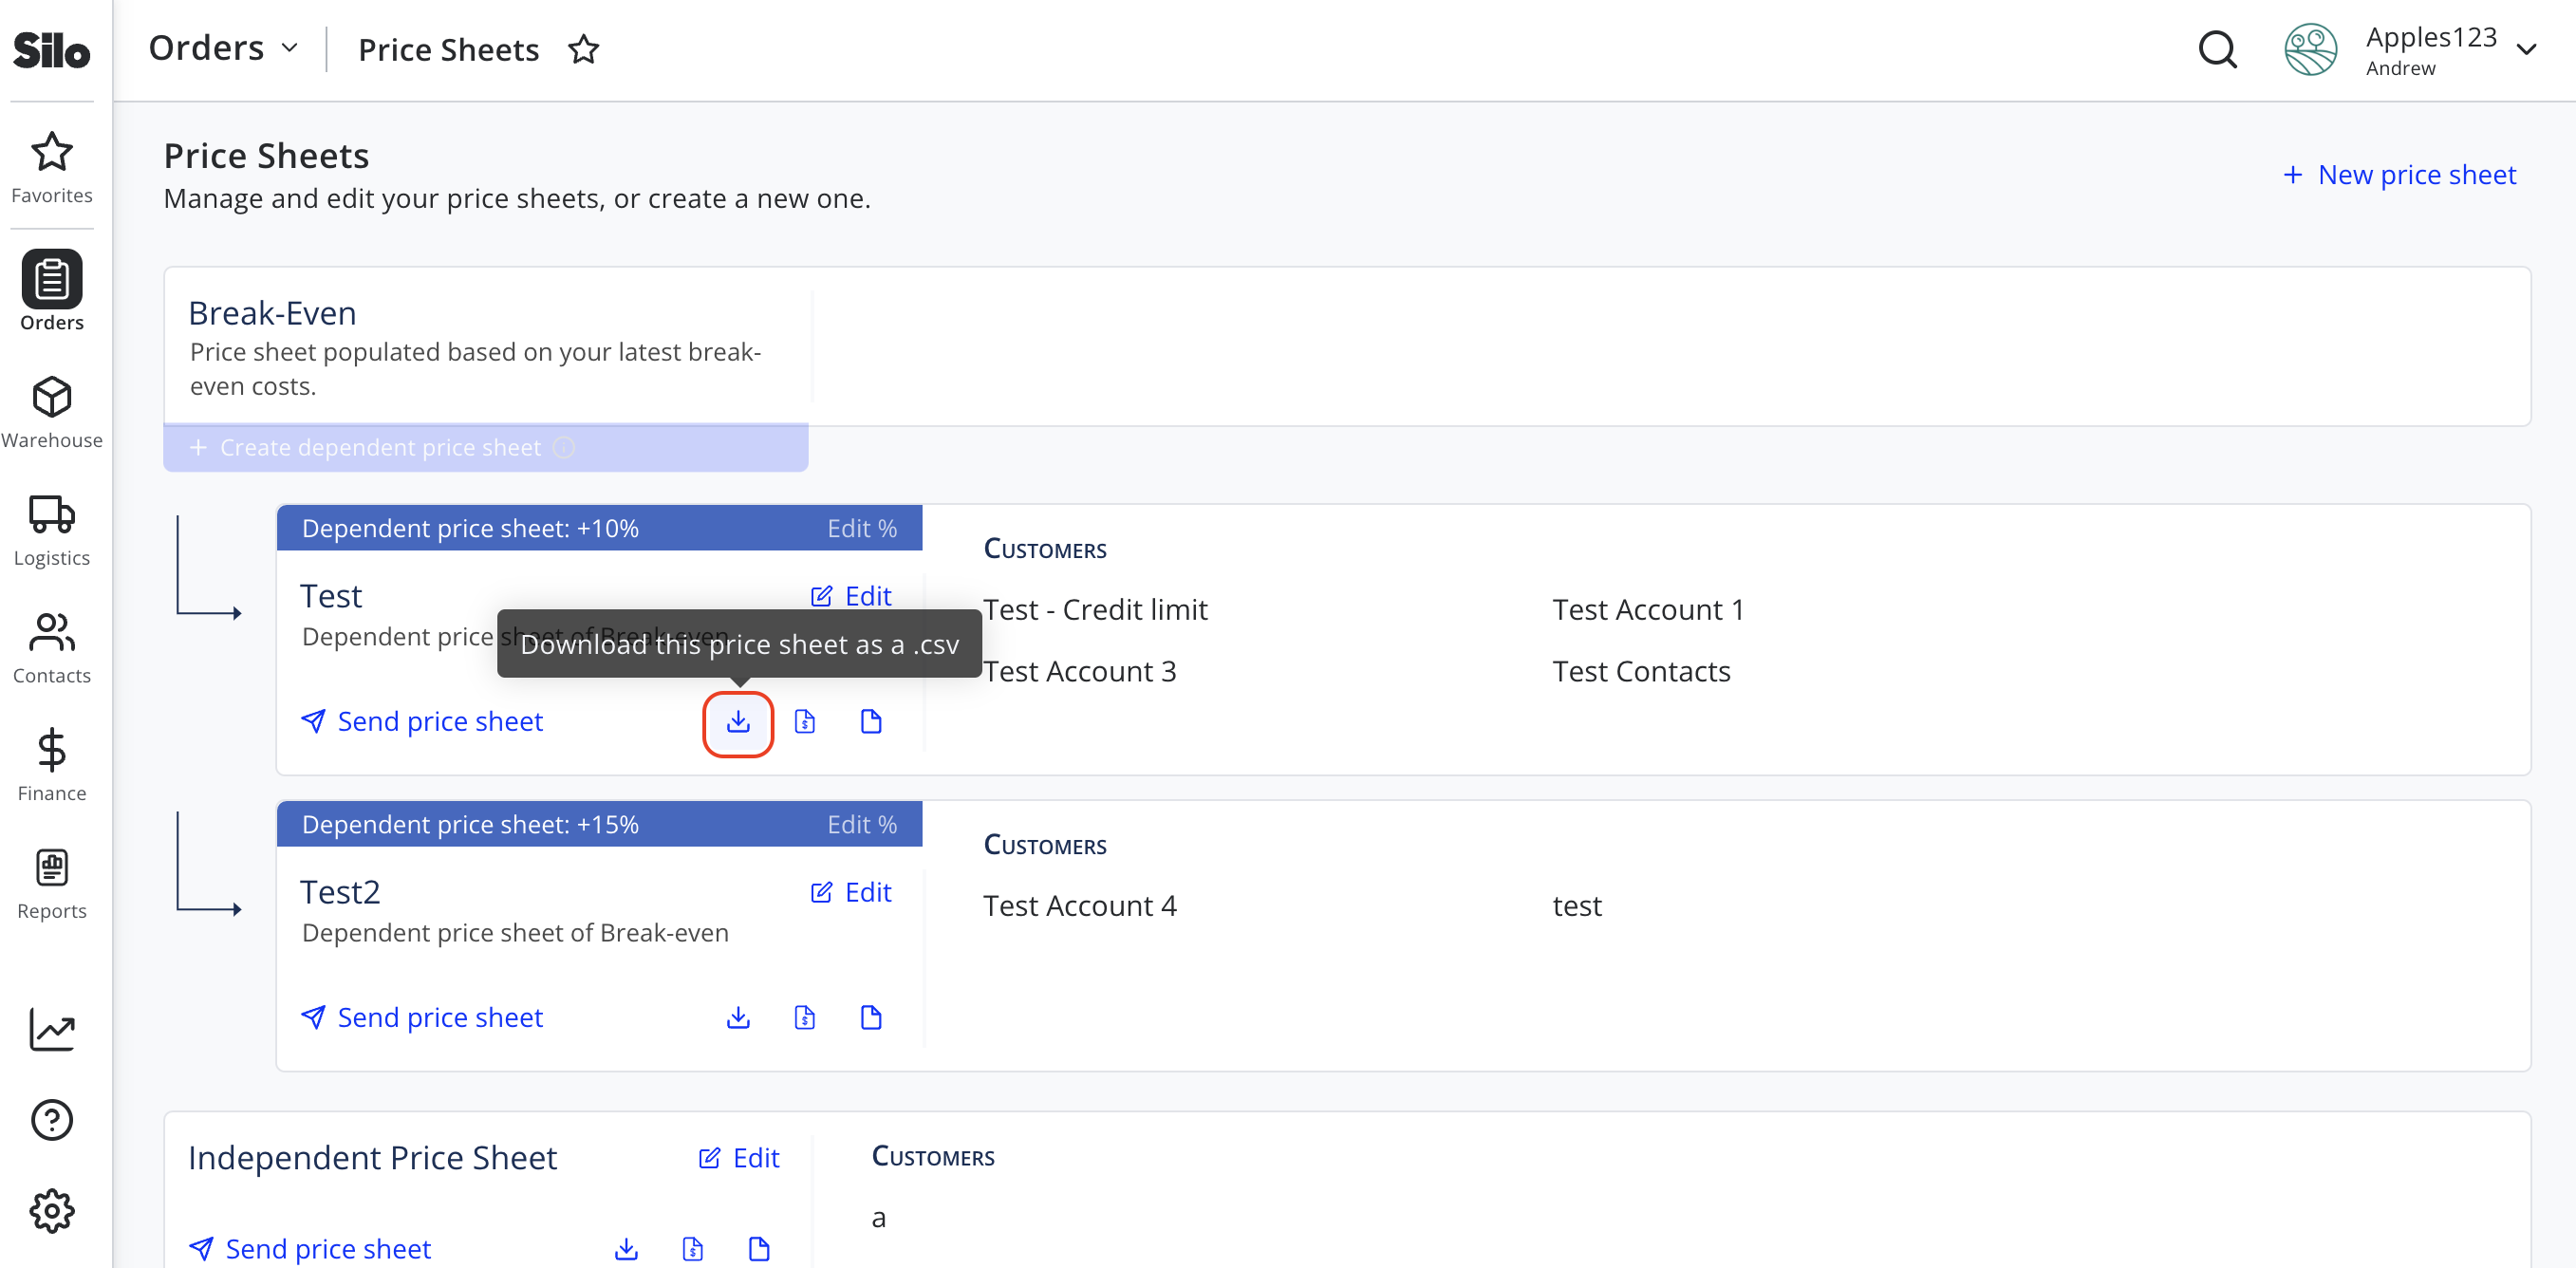This screenshot has width=2576, height=1268.
Task: Select customer Test Contacts
Action: coord(1641,671)
